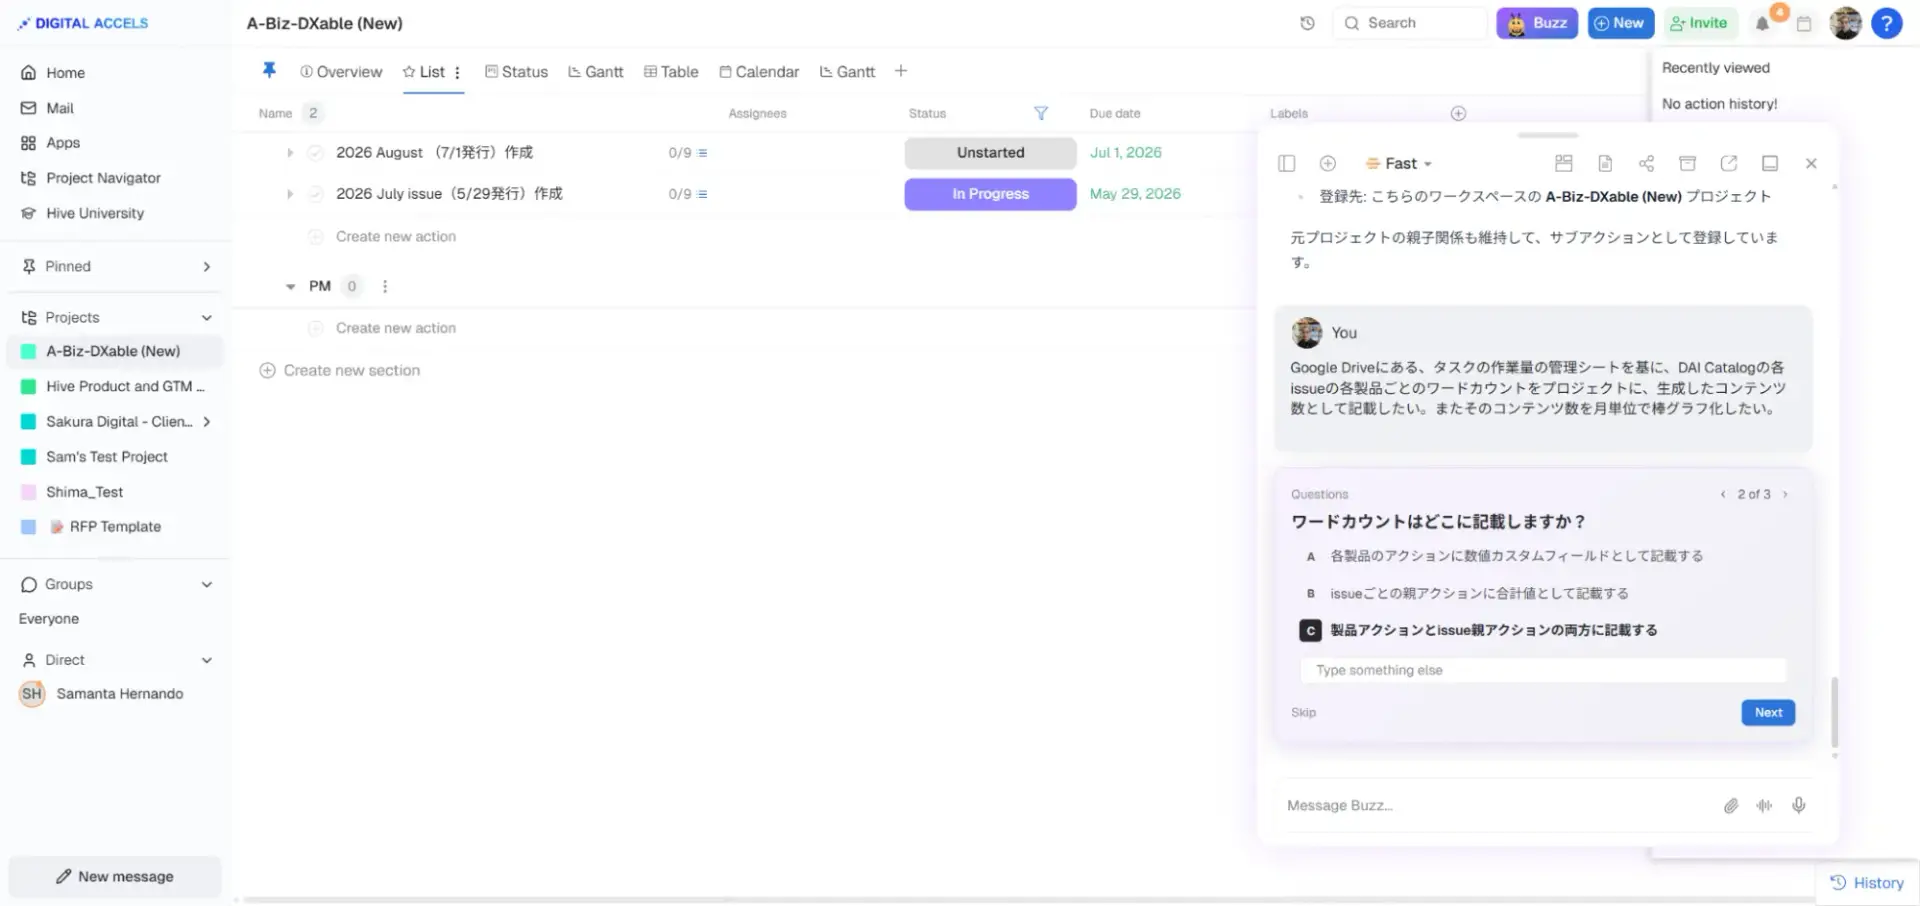The width and height of the screenshot is (1920, 906).
Task: Mark 2026 August action as complete
Action: 315,153
